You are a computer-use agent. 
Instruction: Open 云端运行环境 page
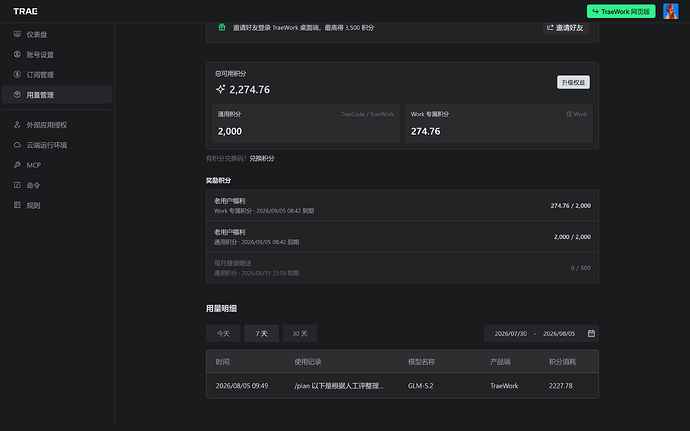pos(57,145)
